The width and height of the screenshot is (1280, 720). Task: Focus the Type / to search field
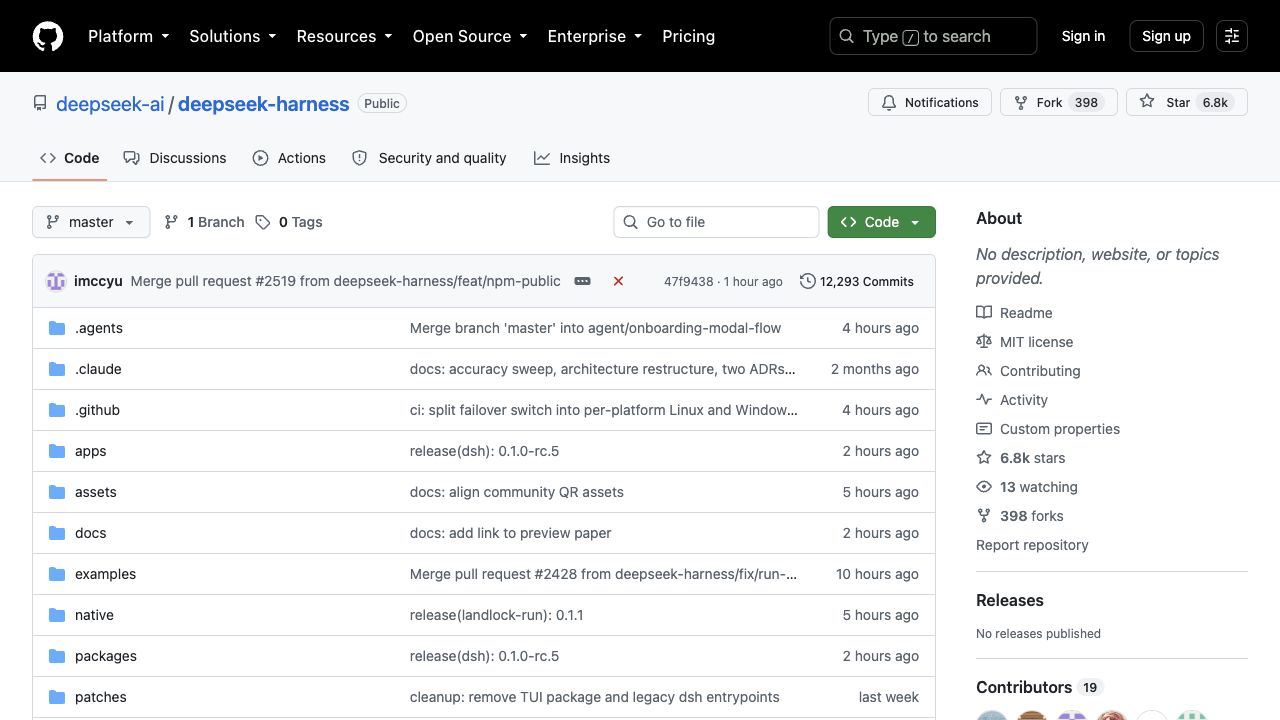coord(933,36)
